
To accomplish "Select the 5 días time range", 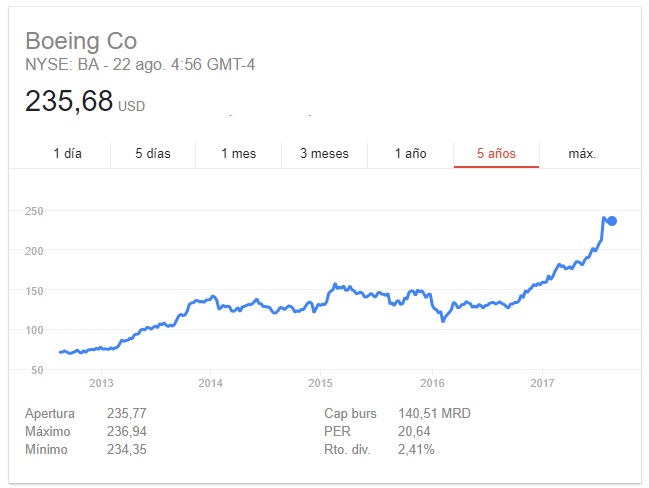I will coord(153,153).
